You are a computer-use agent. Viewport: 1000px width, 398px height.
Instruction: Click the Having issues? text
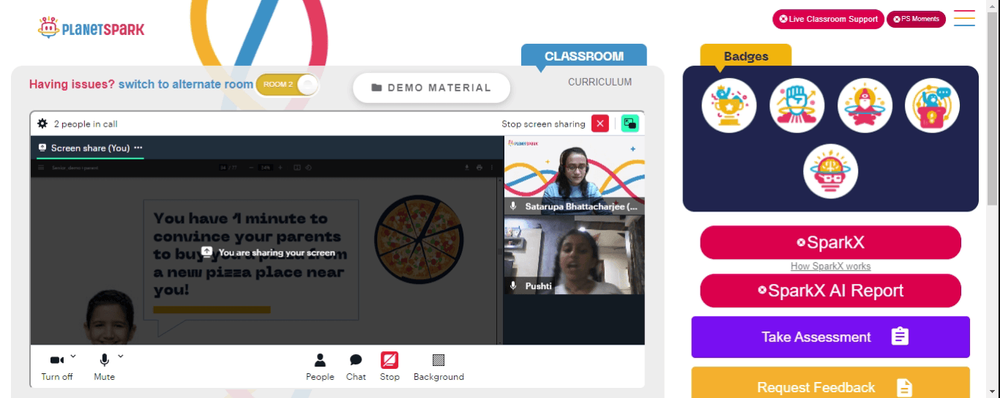tap(72, 84)
